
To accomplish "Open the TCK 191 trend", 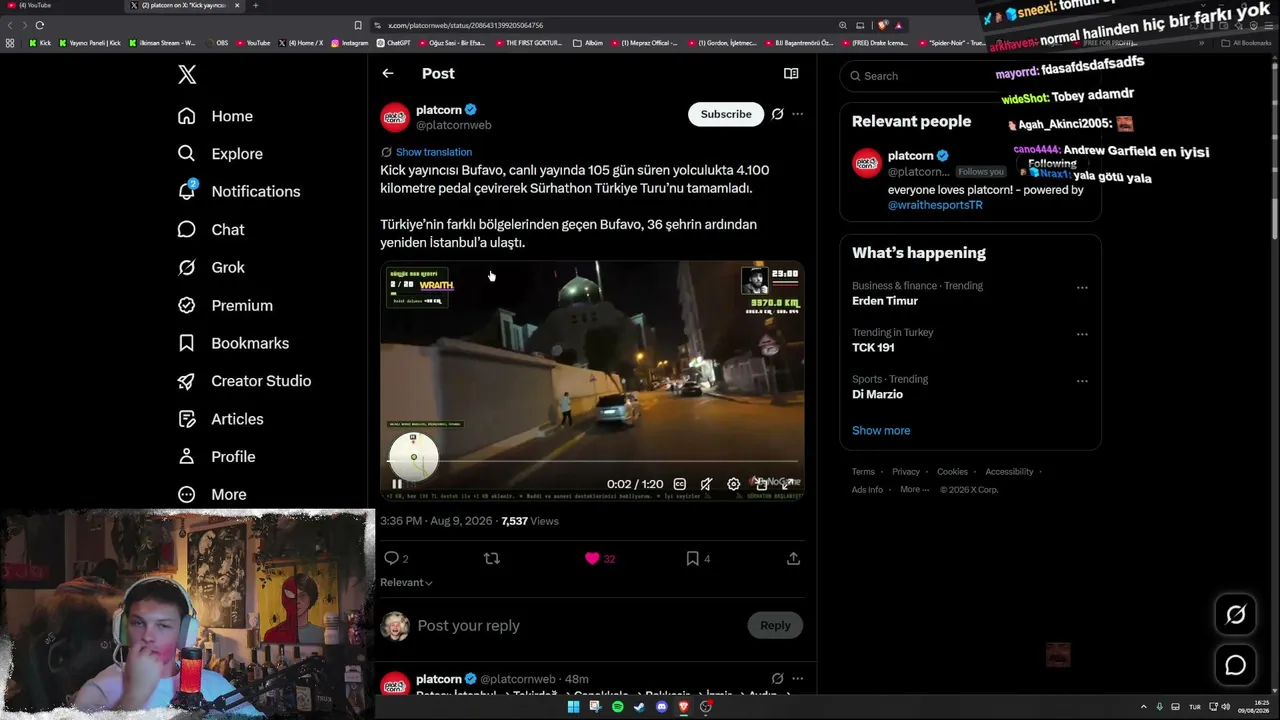I will (873, 348).
